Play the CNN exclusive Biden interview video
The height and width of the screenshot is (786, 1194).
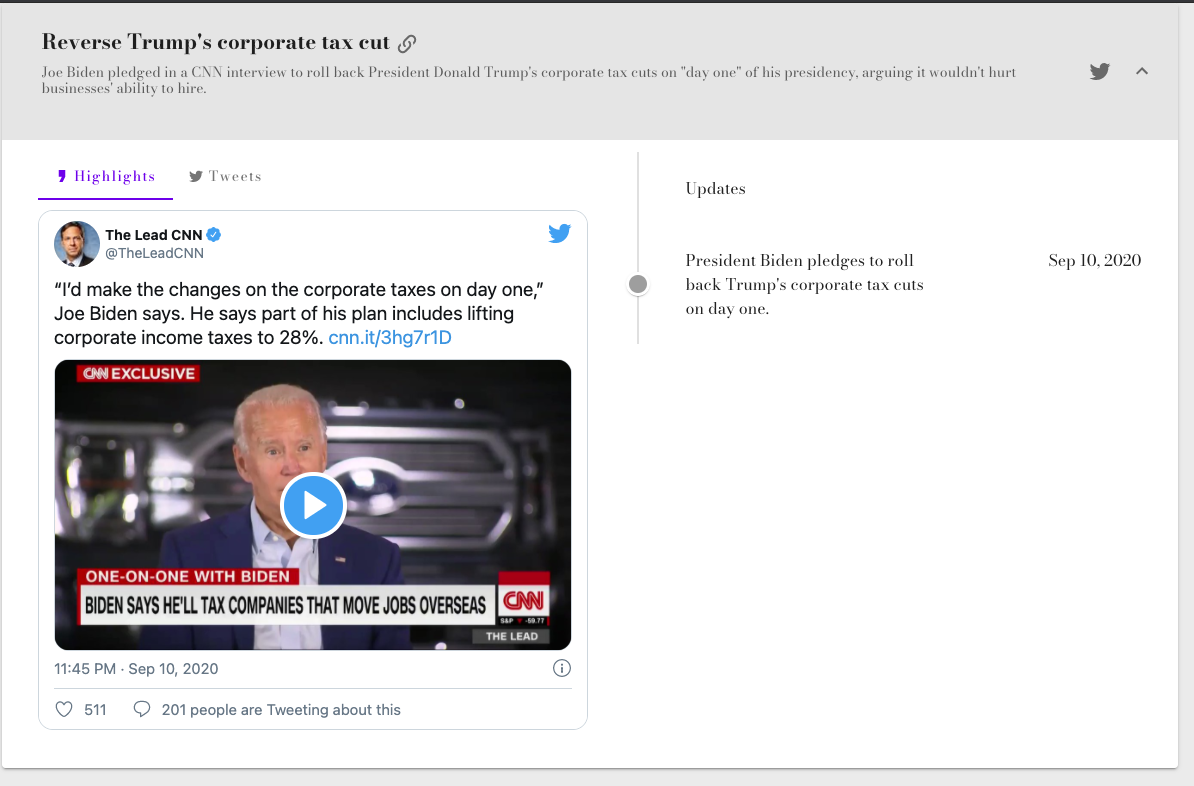point(313,505)
